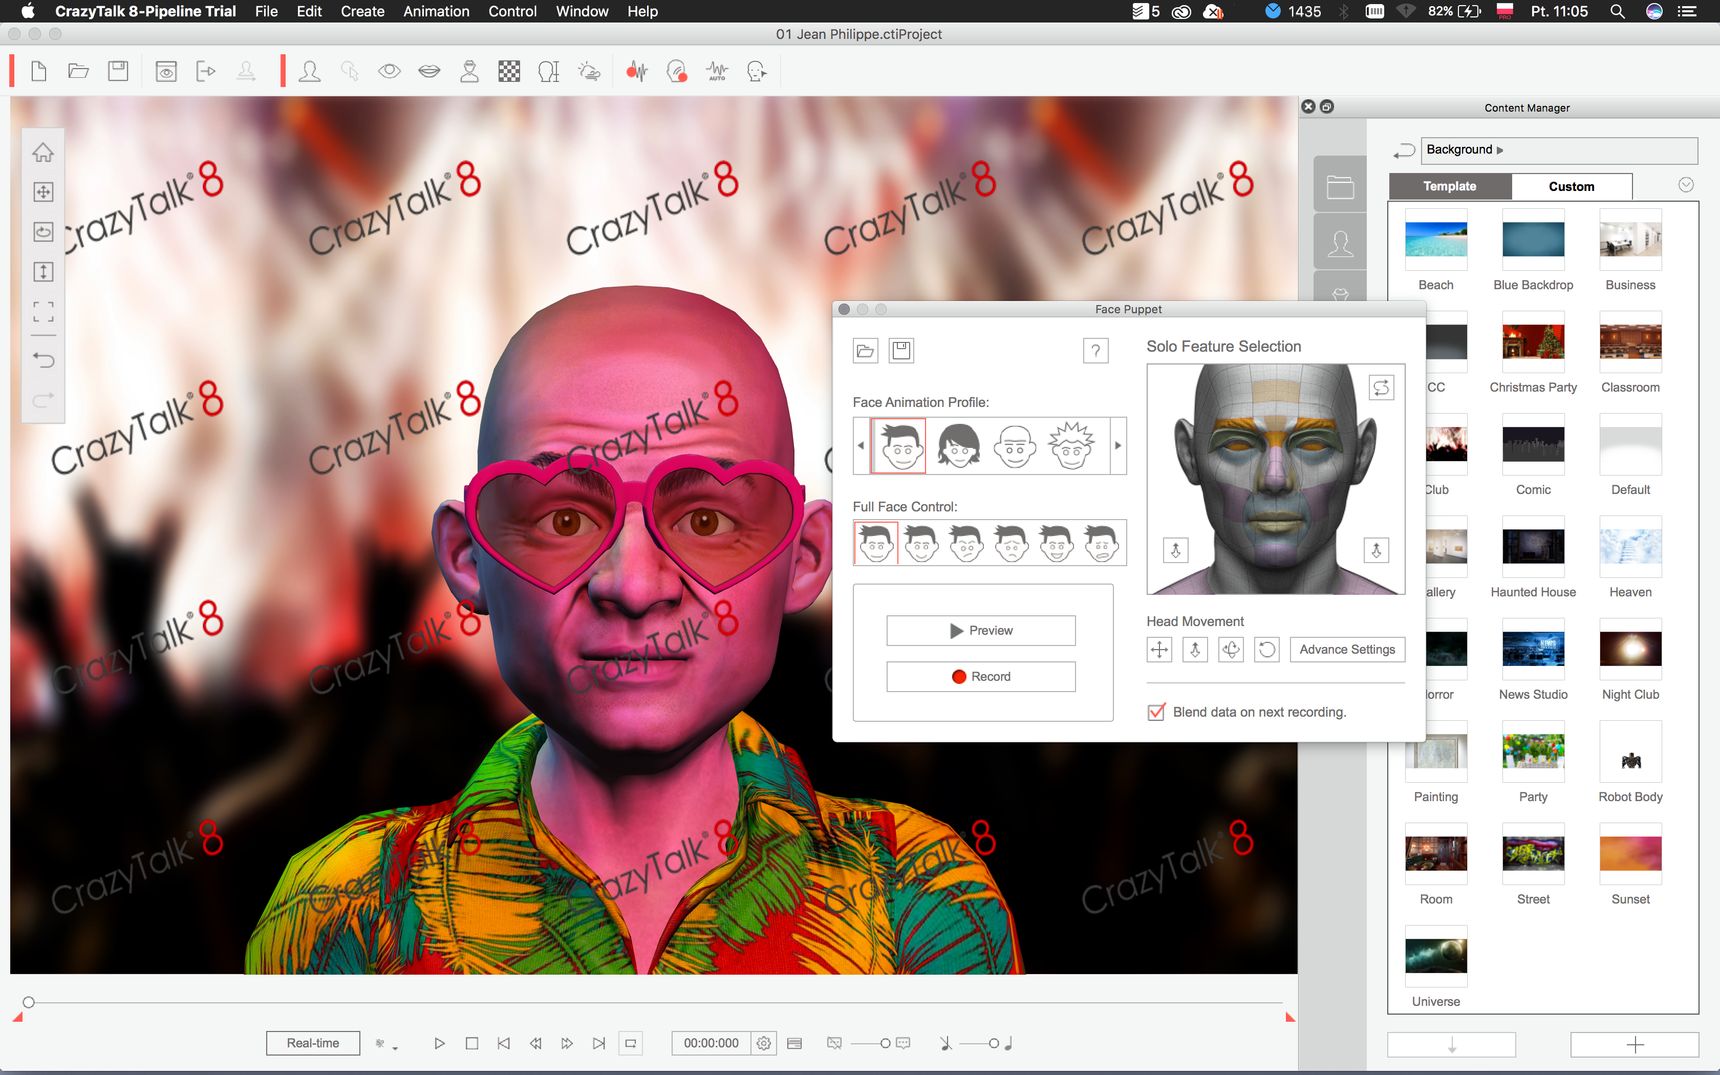The height and width of the screenshot is (1075, 1720).
Task: Select the checkerboard background mask tool
Action: point(509,71)
